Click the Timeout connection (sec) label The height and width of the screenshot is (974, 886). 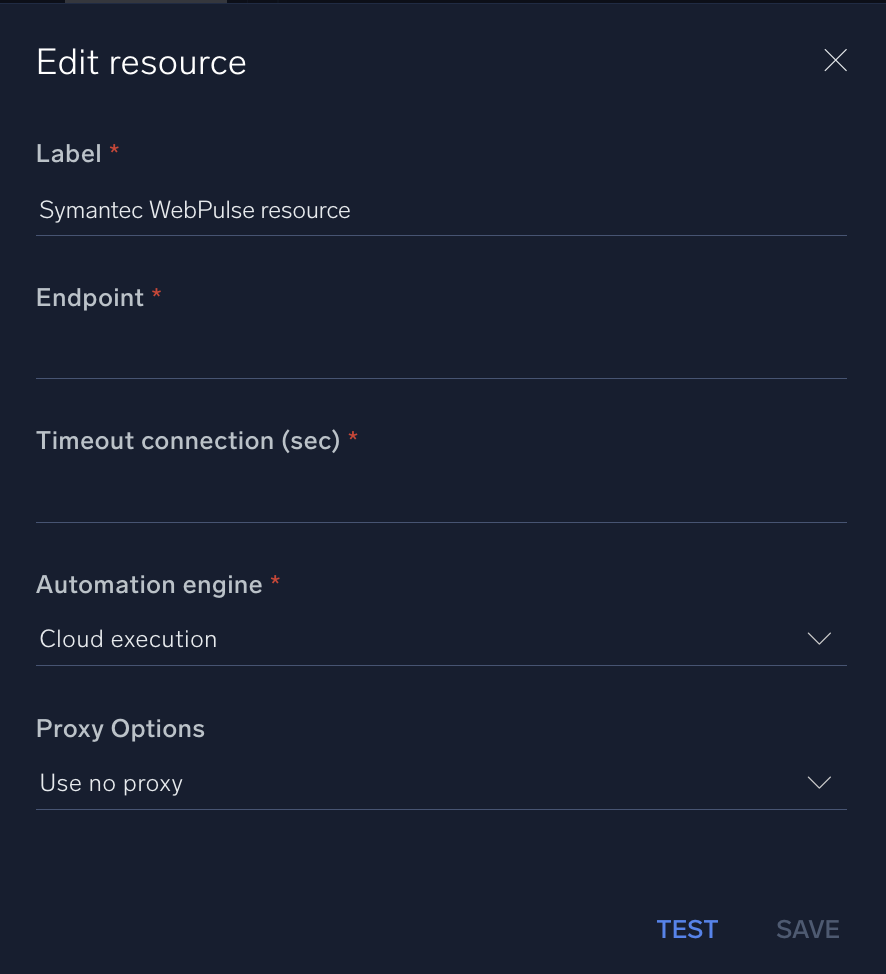pyautogui.click(x=187, y=440)
